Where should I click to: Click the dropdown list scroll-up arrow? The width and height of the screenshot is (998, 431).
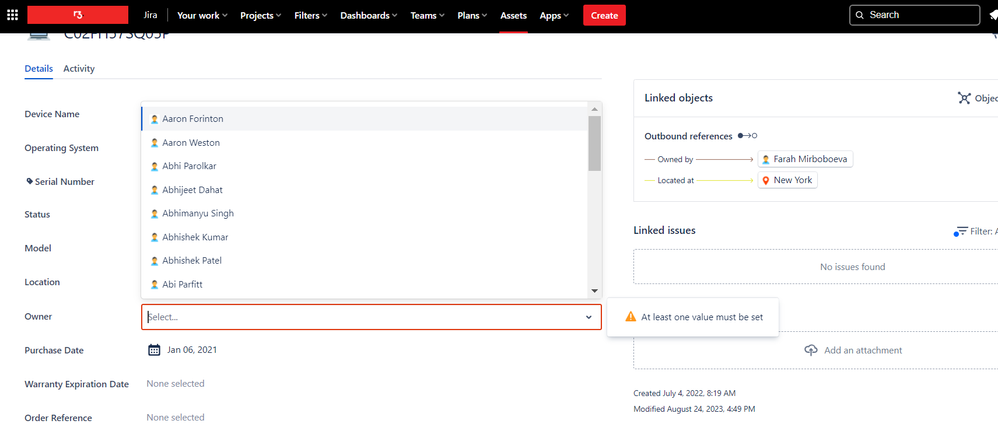coord(594,109)
